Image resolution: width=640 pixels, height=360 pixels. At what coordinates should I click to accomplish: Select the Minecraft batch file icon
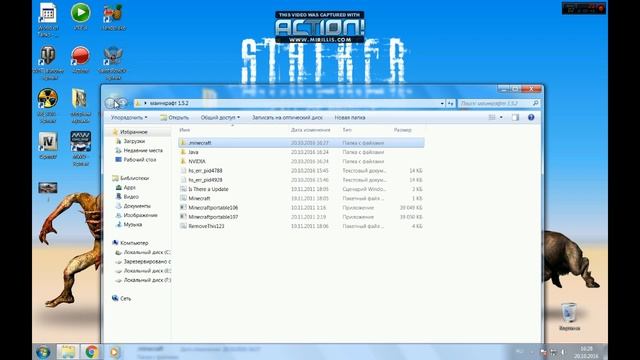(x=183, y=198)
